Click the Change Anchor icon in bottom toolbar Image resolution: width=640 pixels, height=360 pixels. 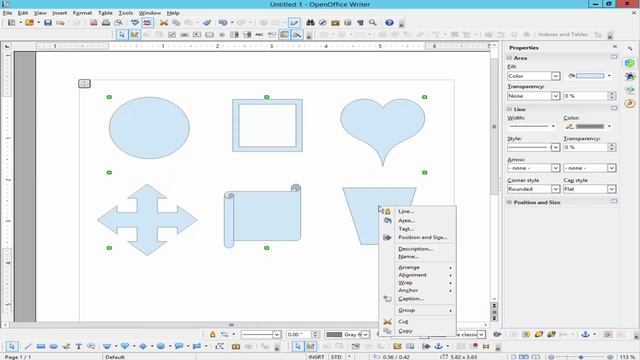438,347
